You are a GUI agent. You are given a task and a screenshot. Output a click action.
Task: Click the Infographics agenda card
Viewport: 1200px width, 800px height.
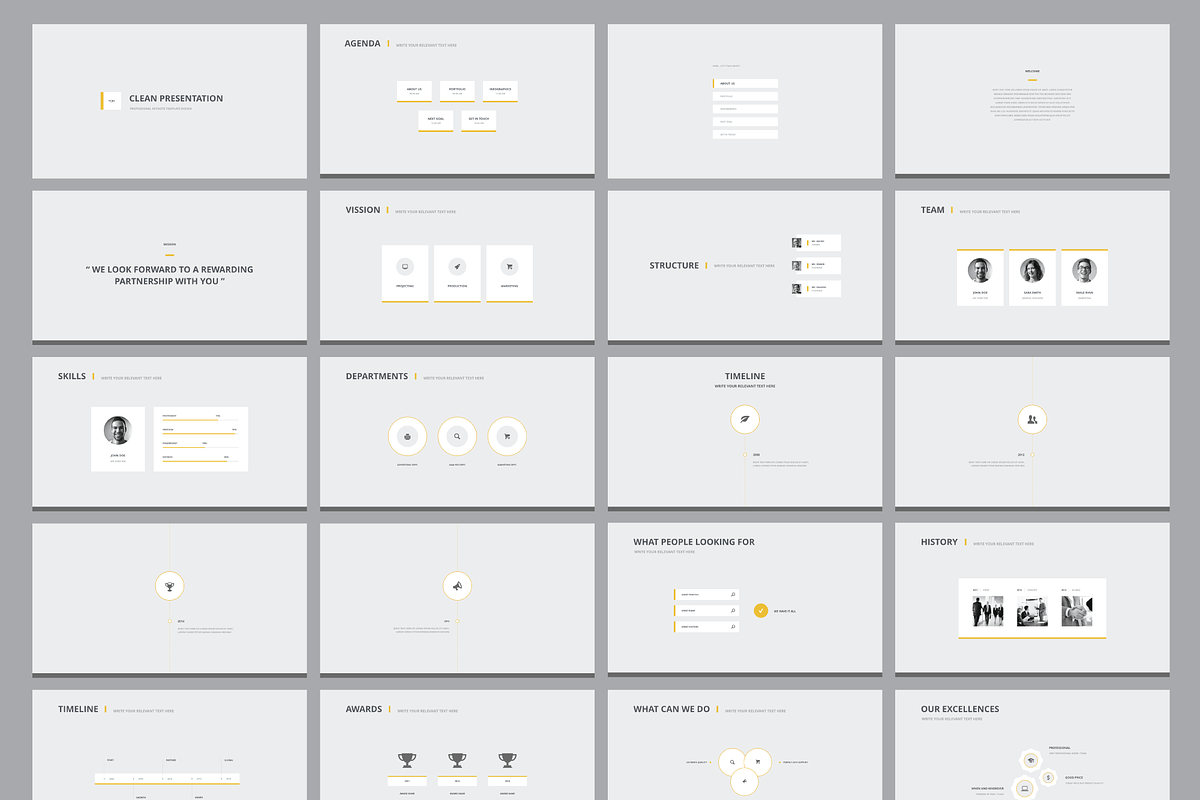coord(500,92)
